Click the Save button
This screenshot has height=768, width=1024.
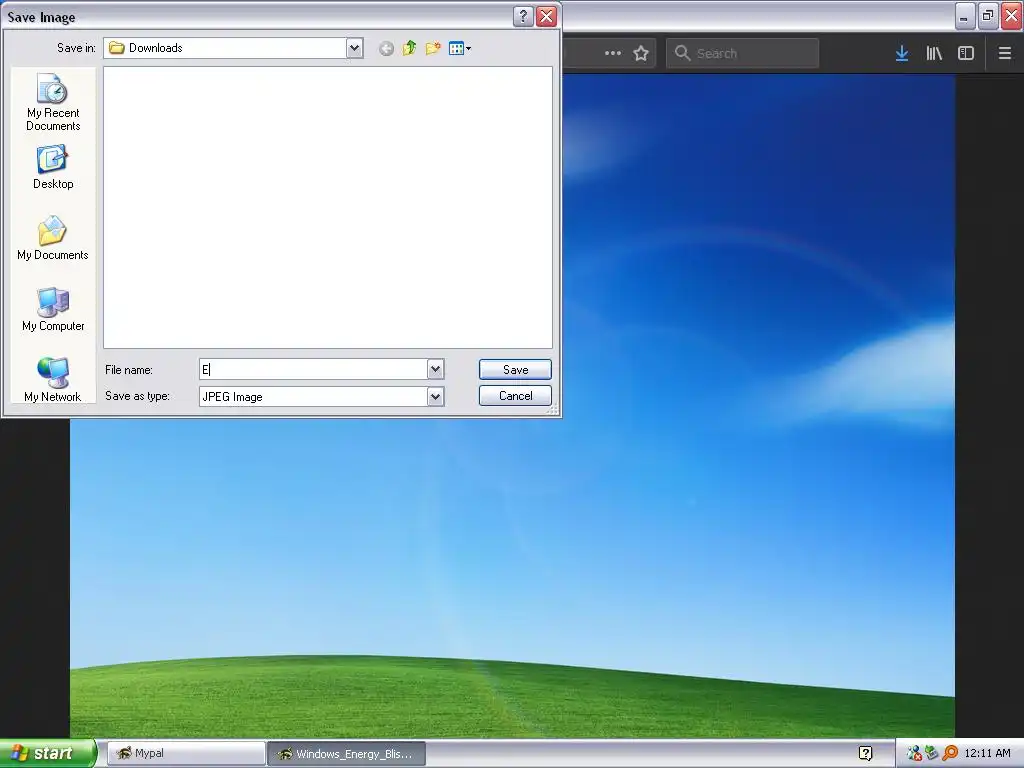pos(515,370)
